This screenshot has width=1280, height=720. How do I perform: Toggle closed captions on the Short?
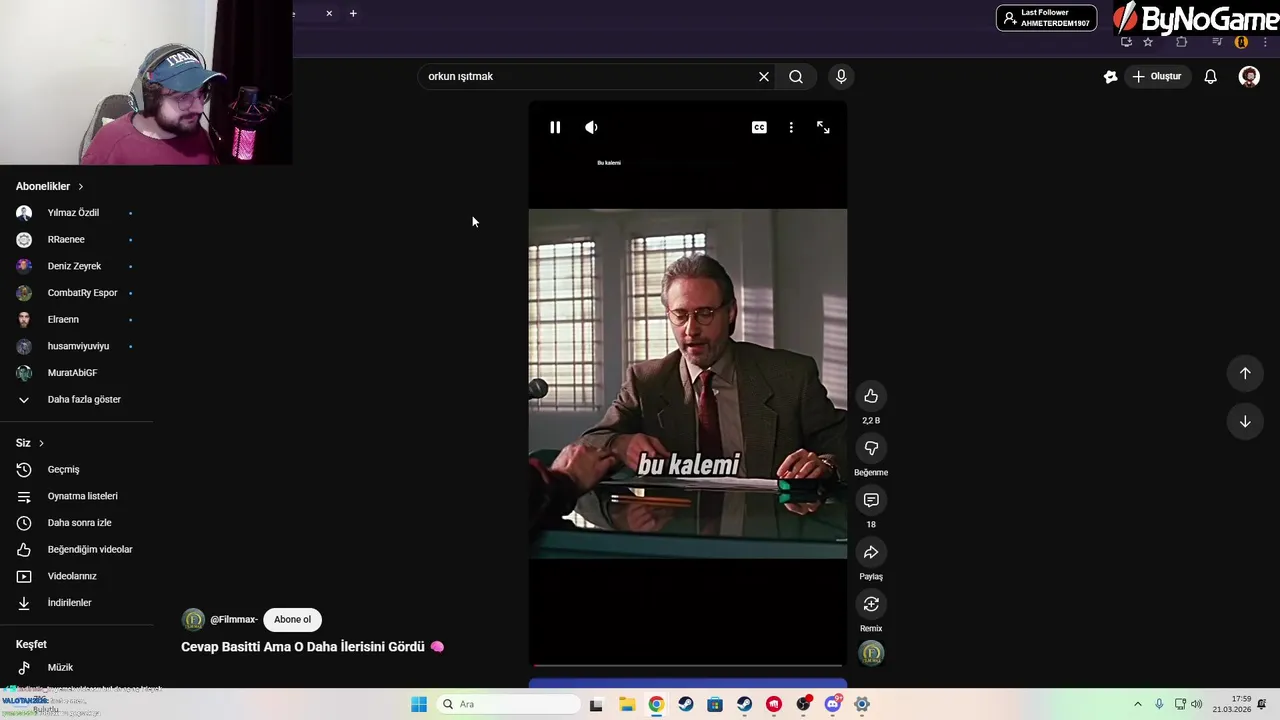pyautogui.click(x=759, y=127)
